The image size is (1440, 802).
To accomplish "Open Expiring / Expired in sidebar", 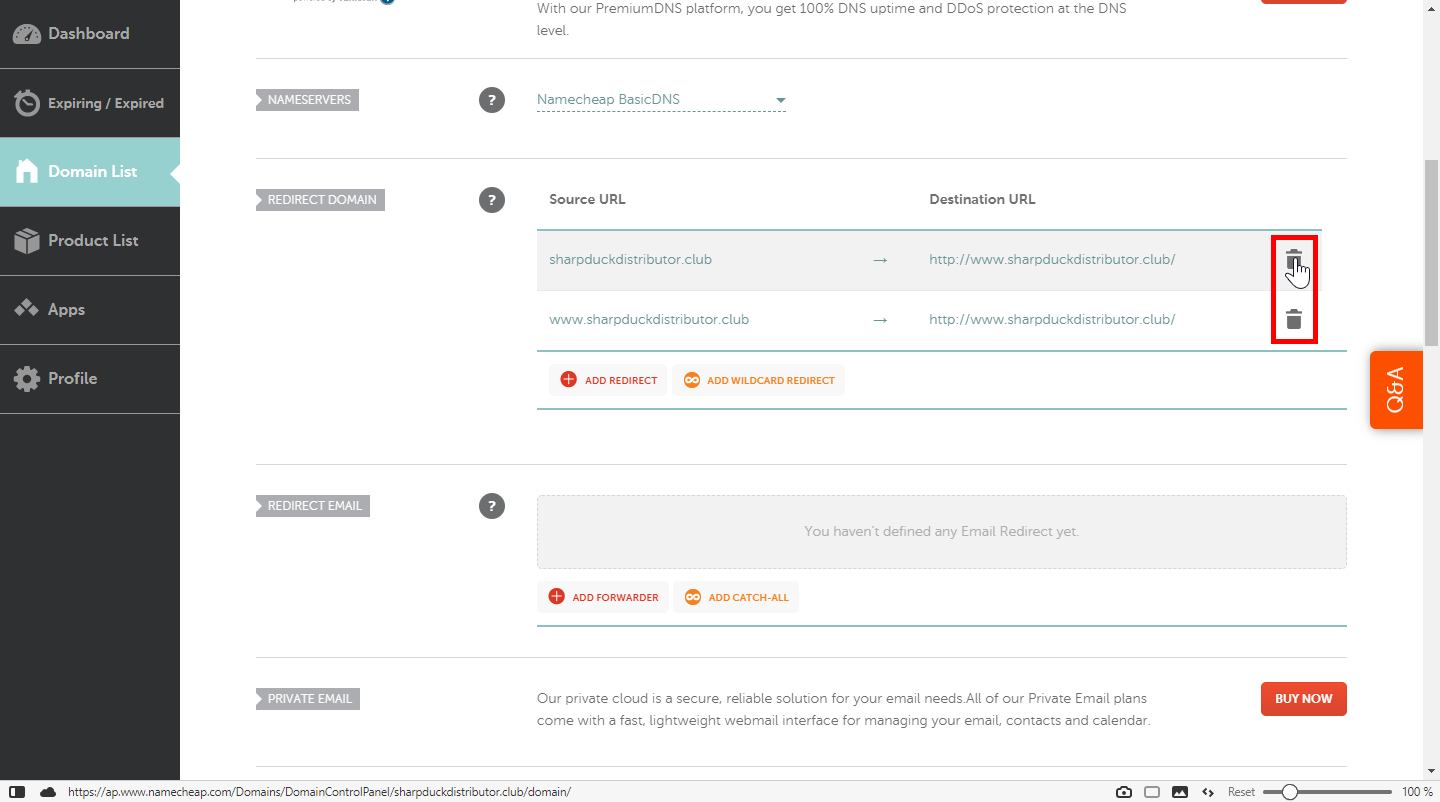I will coord(90,103).
